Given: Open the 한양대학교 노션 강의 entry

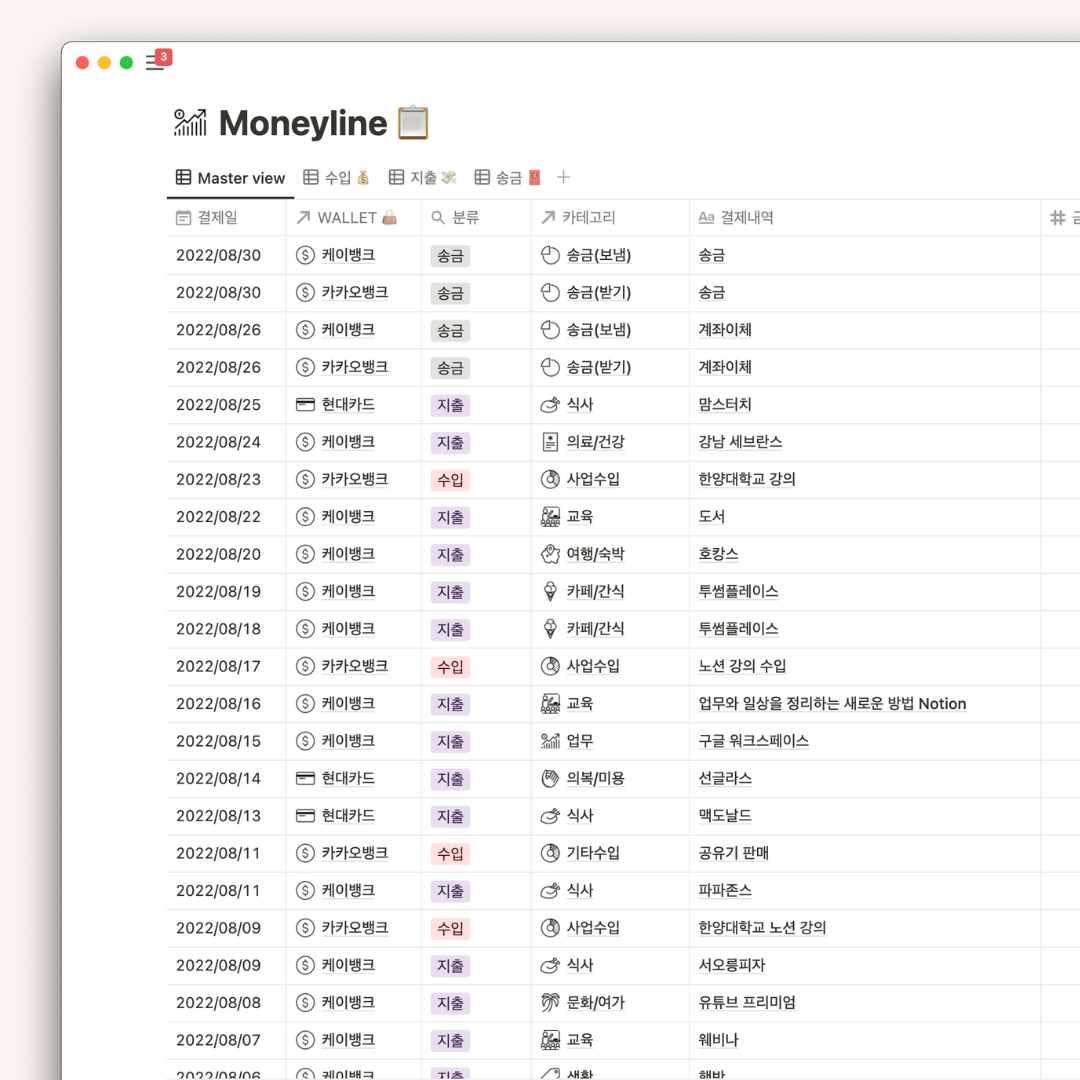Looking at the screenshot, I should pos(762,928).
